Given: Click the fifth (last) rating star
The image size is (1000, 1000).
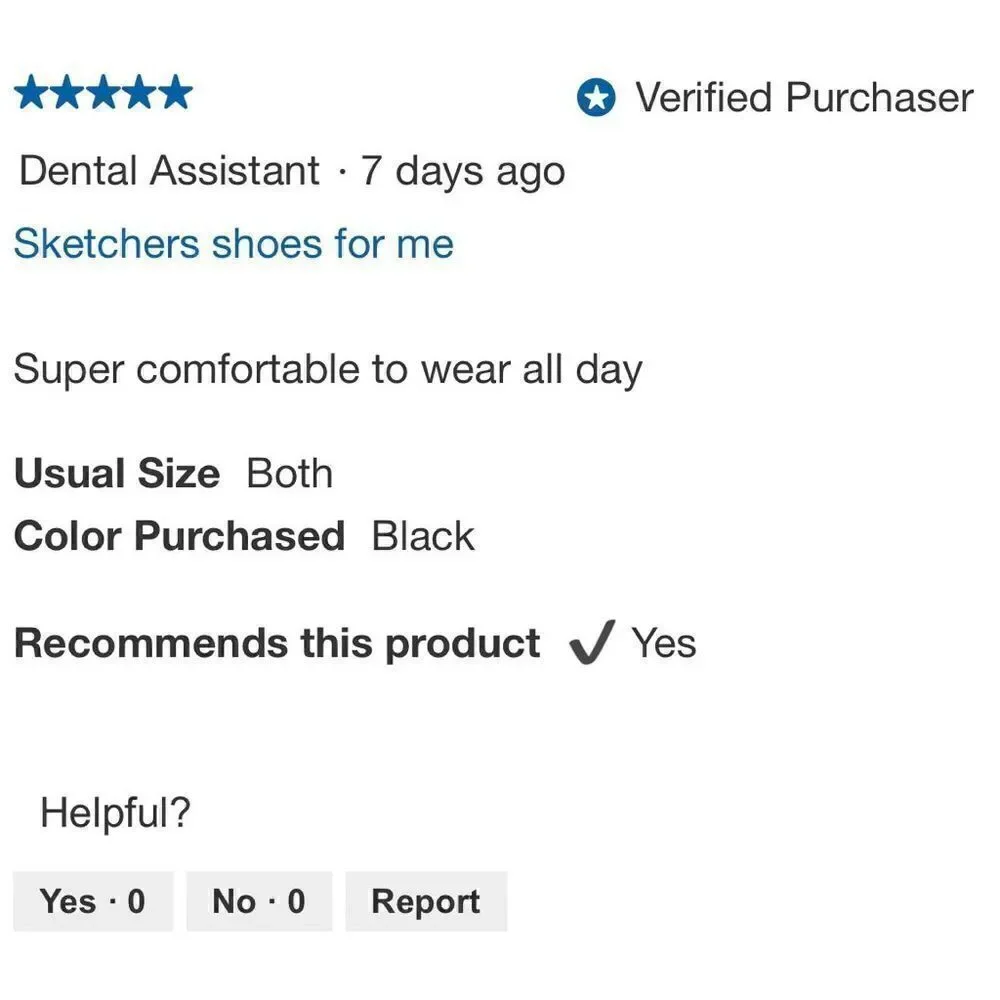Looking at the screenshot, I should [175, 92].
